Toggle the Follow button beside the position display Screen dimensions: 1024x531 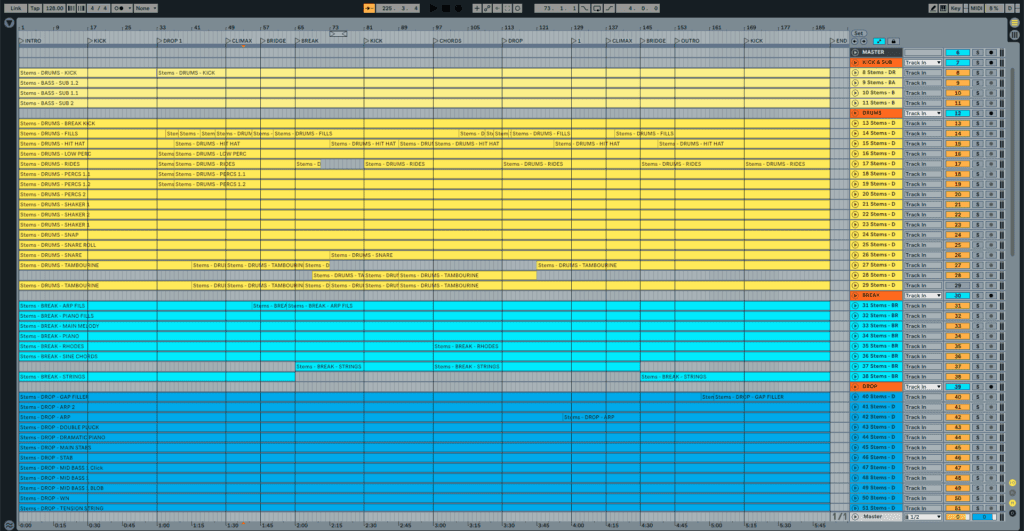coord(369,8)
